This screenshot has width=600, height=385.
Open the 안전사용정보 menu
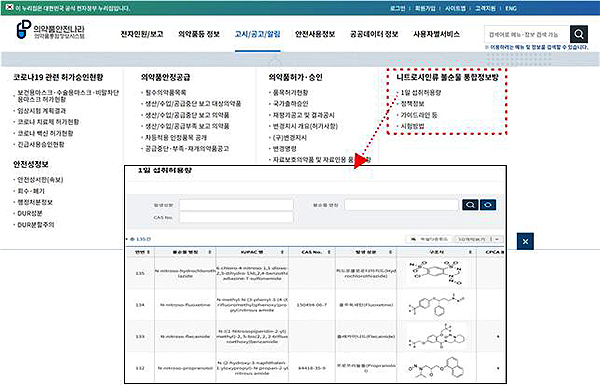[315, 34]
